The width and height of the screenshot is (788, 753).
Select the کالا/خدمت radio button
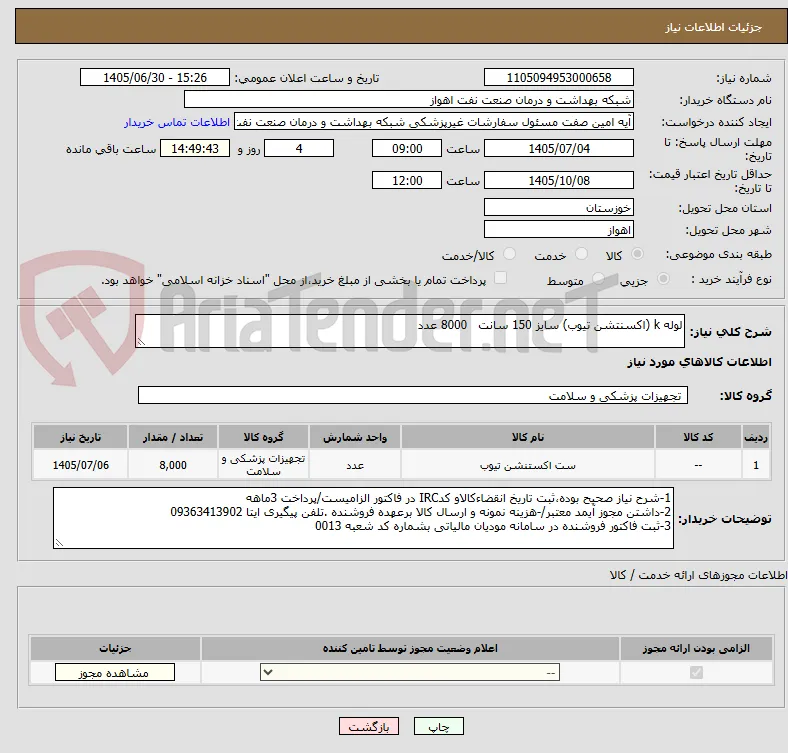pos(510,254)
